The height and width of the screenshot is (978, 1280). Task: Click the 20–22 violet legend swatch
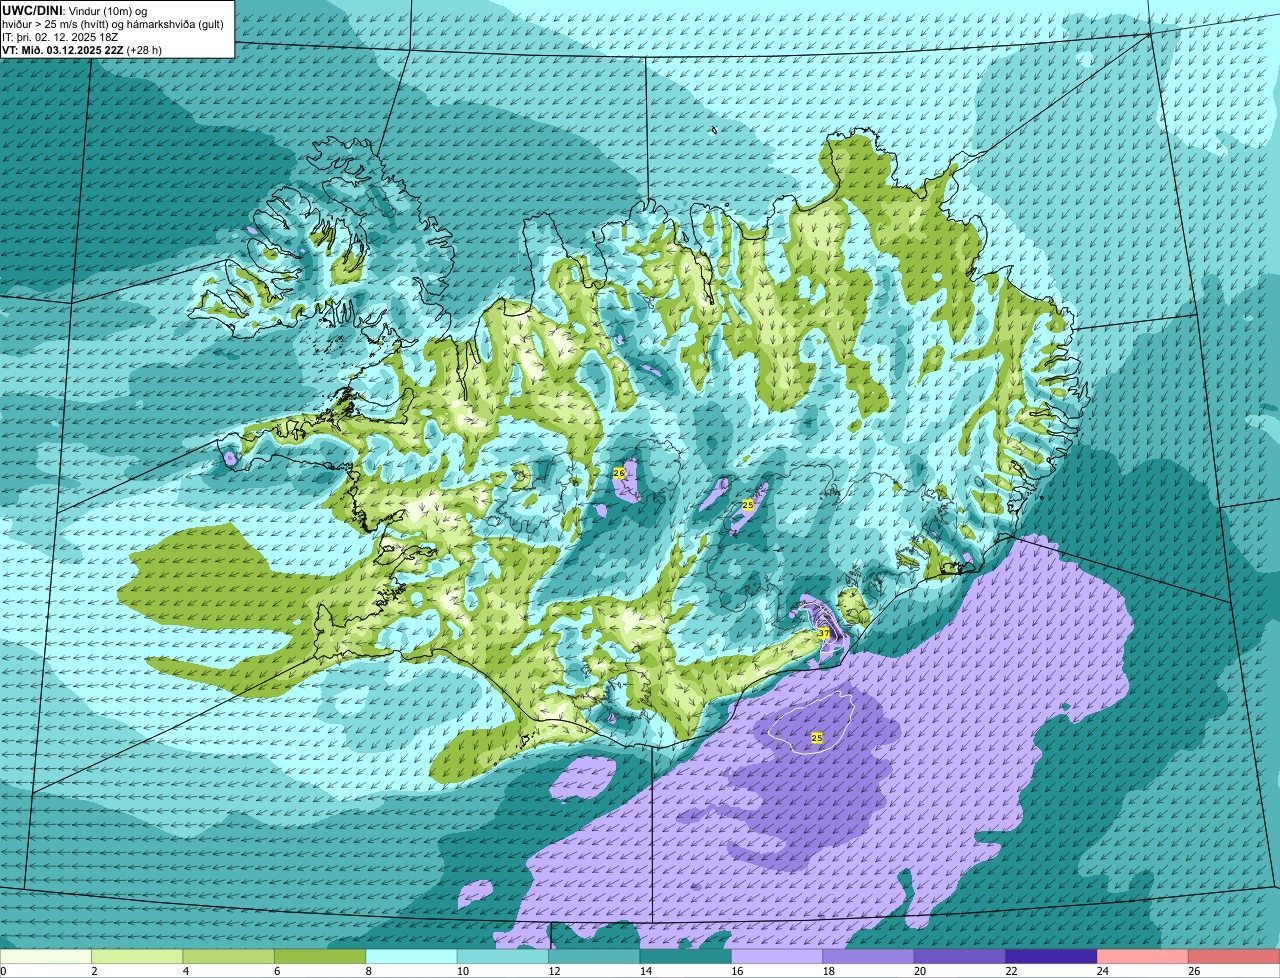click(x=960, y=957)
